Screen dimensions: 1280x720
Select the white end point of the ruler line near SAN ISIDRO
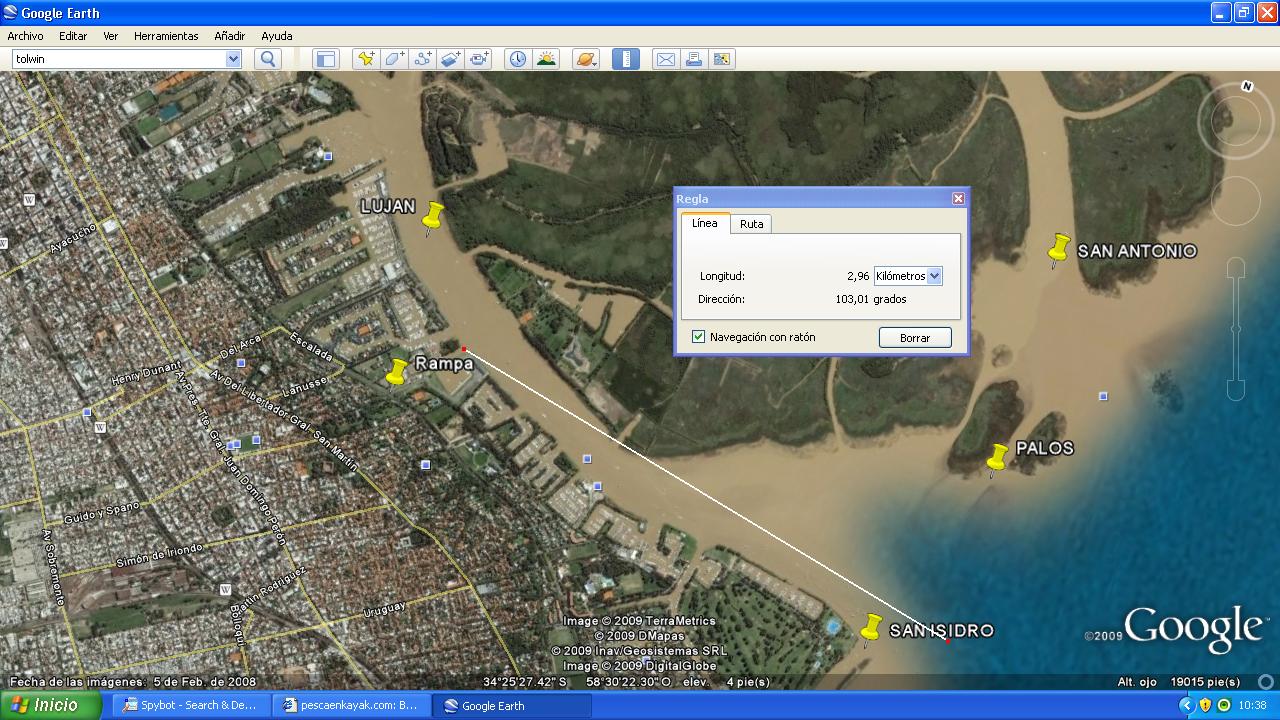948,640
